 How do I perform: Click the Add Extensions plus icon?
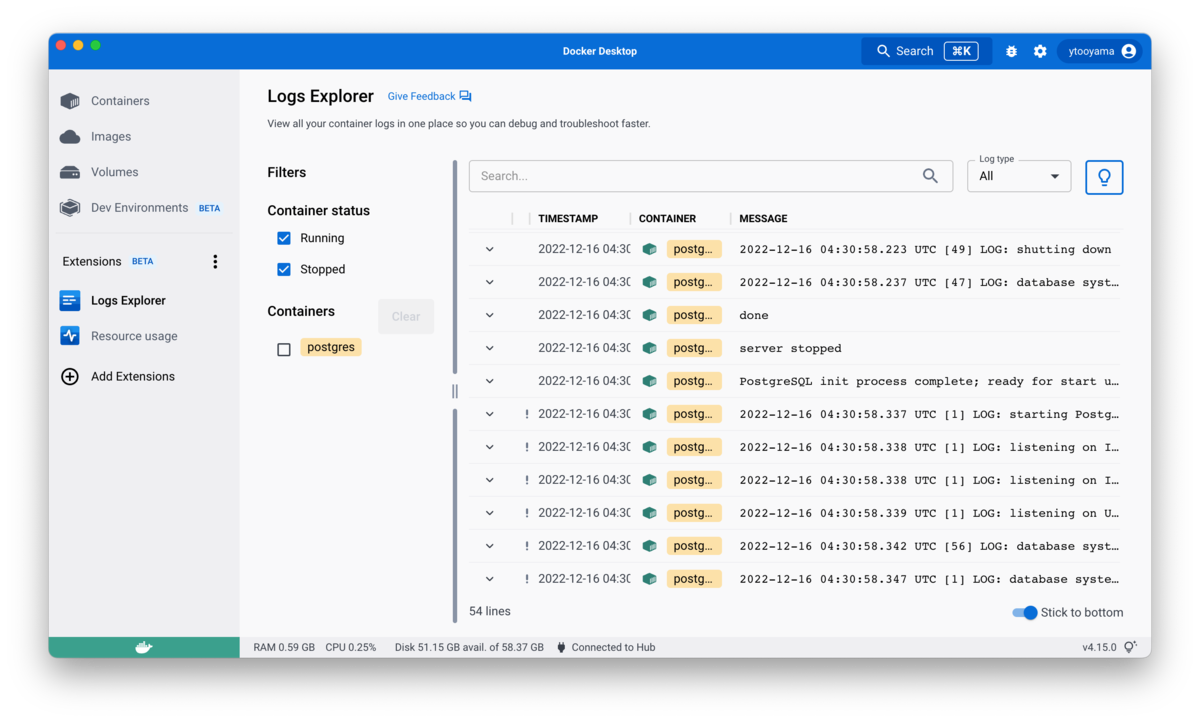click(70, 377)
